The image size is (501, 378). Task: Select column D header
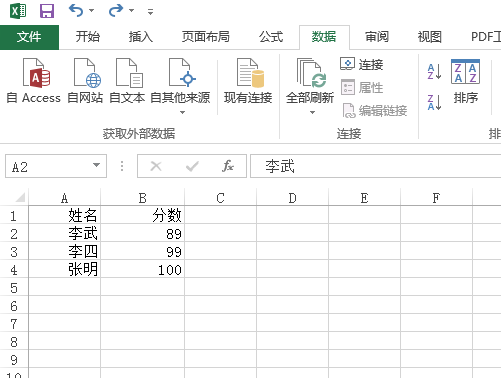(x=292, y=198)
